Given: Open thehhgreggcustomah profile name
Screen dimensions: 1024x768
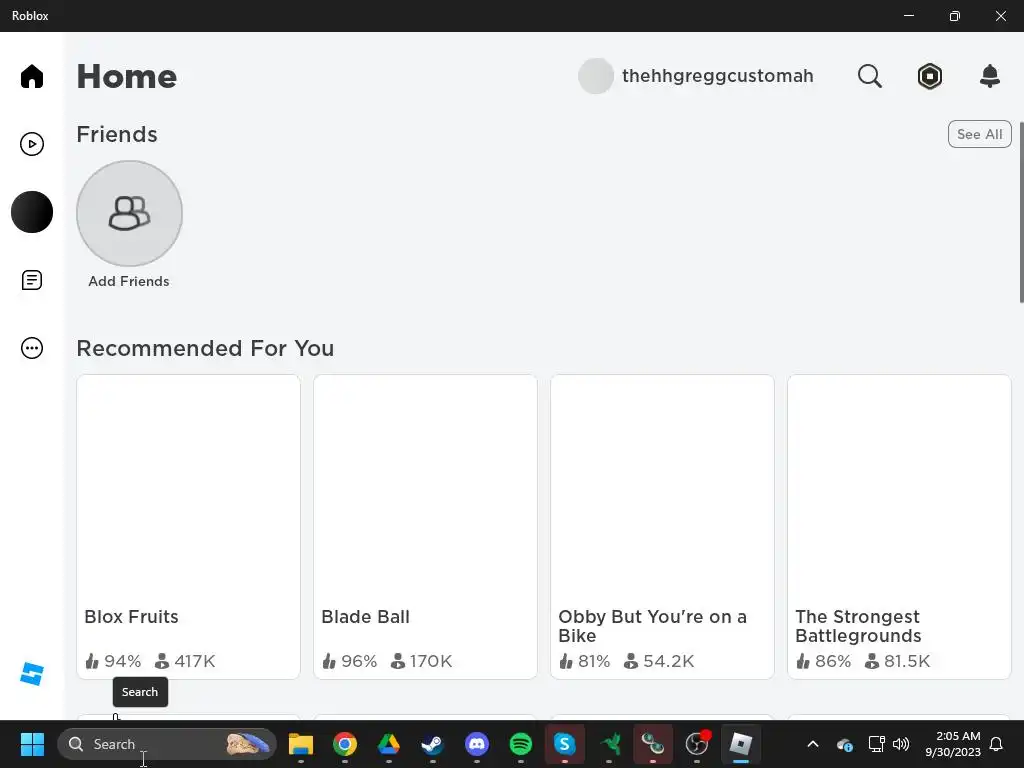Looking at the screenshot, I should tap(717, 76).
